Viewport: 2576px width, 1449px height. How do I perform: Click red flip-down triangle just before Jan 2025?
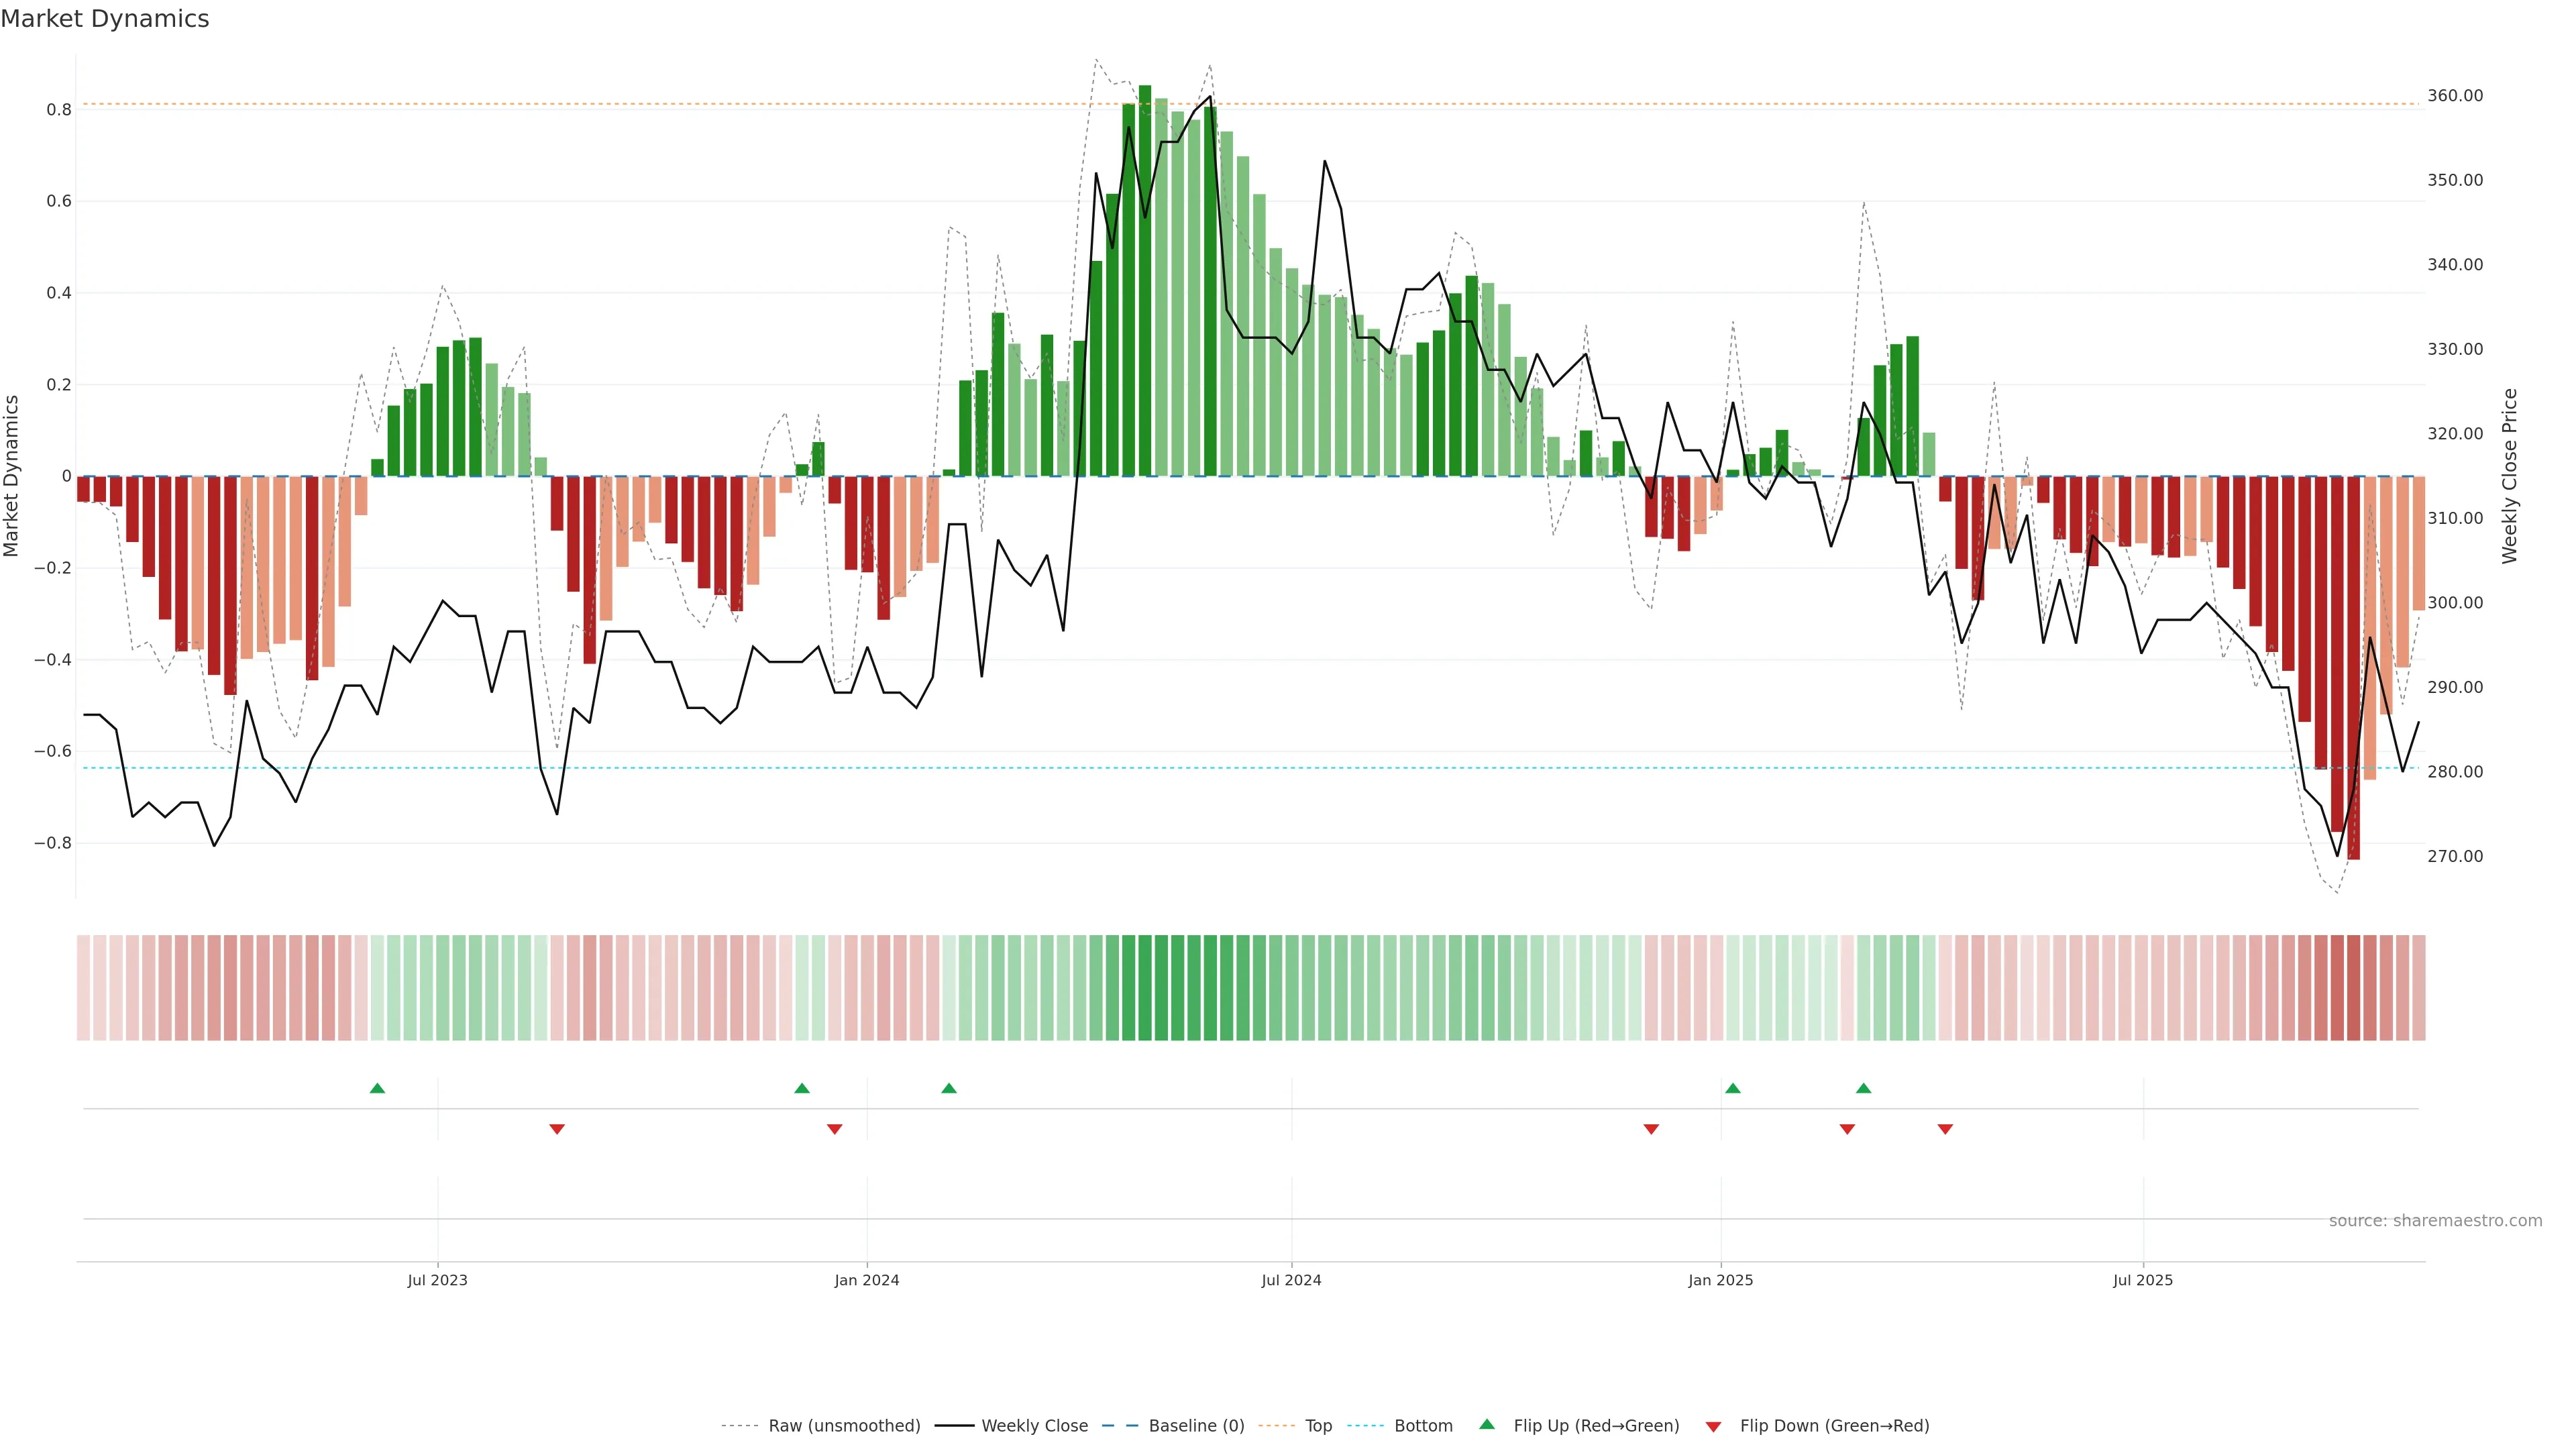(x=1651, y=1129)
